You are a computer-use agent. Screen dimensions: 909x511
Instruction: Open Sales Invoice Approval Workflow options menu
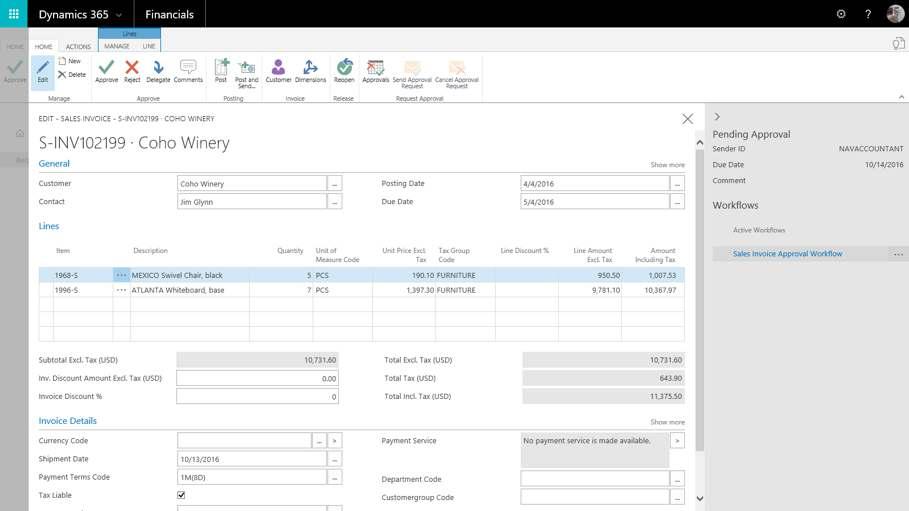[x=898, y=254]
